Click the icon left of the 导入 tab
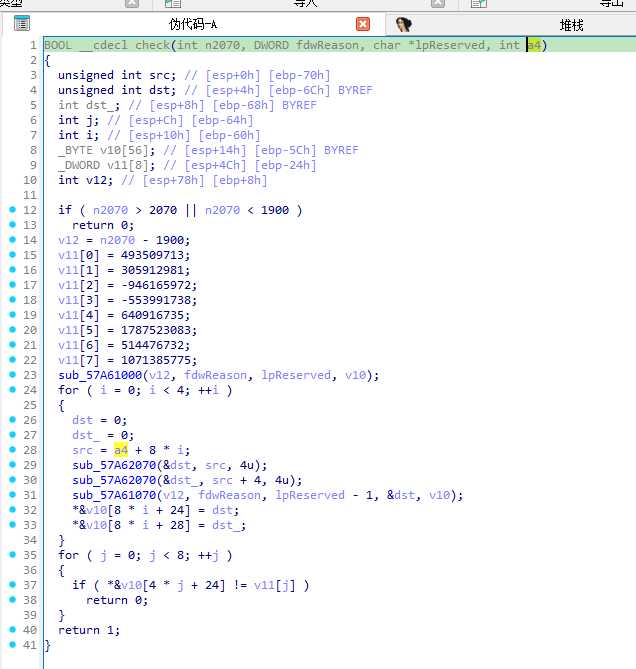 173,3
